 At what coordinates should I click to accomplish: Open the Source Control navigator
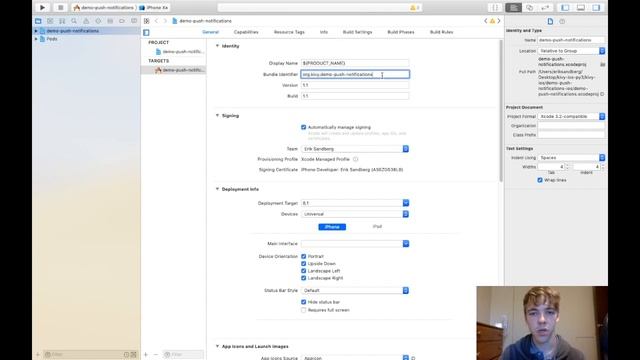coord(50,21)
